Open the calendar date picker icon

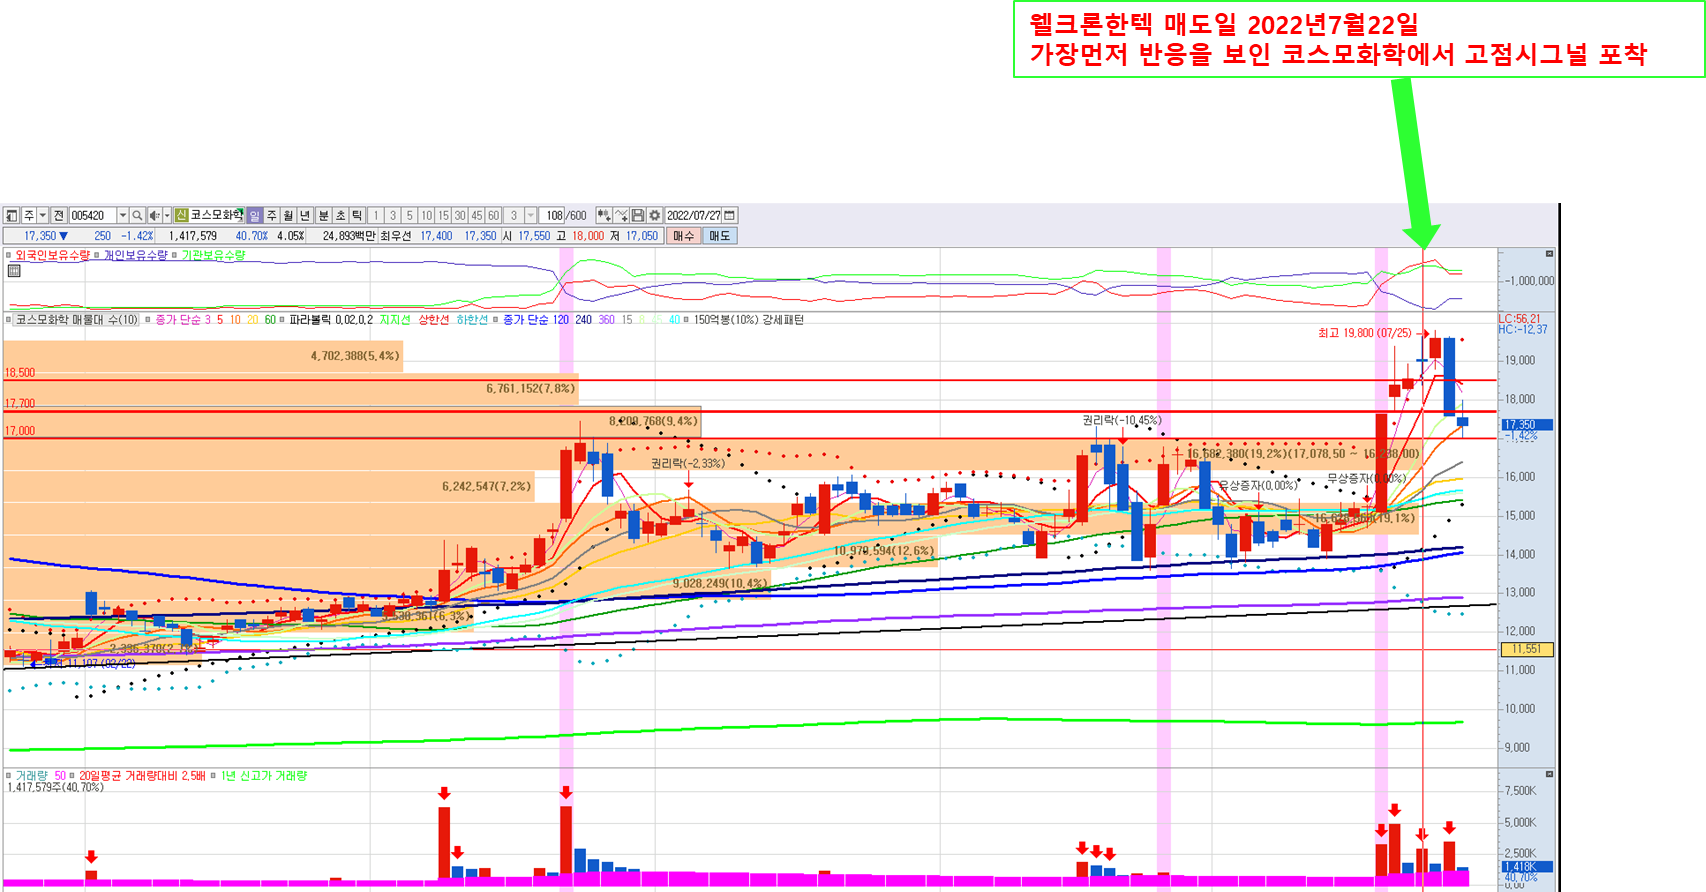tap(730, 215)
